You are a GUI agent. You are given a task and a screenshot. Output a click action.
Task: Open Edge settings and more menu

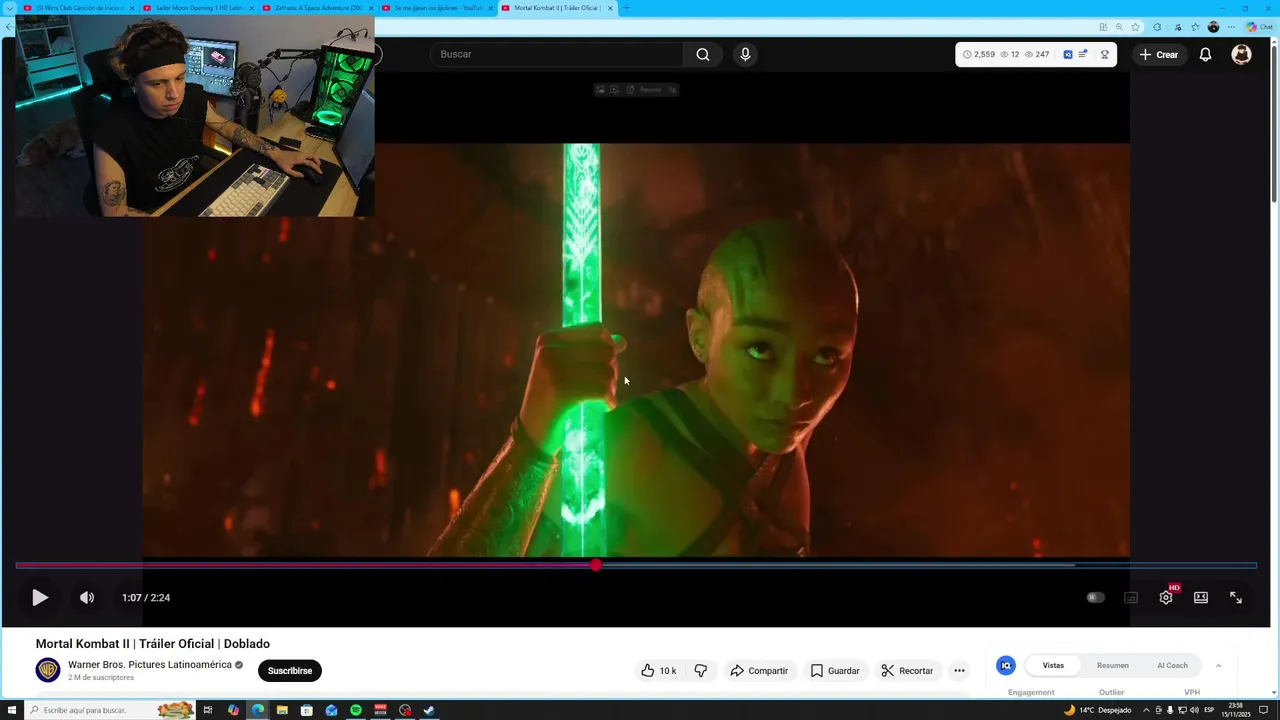tap(1231, 27)
